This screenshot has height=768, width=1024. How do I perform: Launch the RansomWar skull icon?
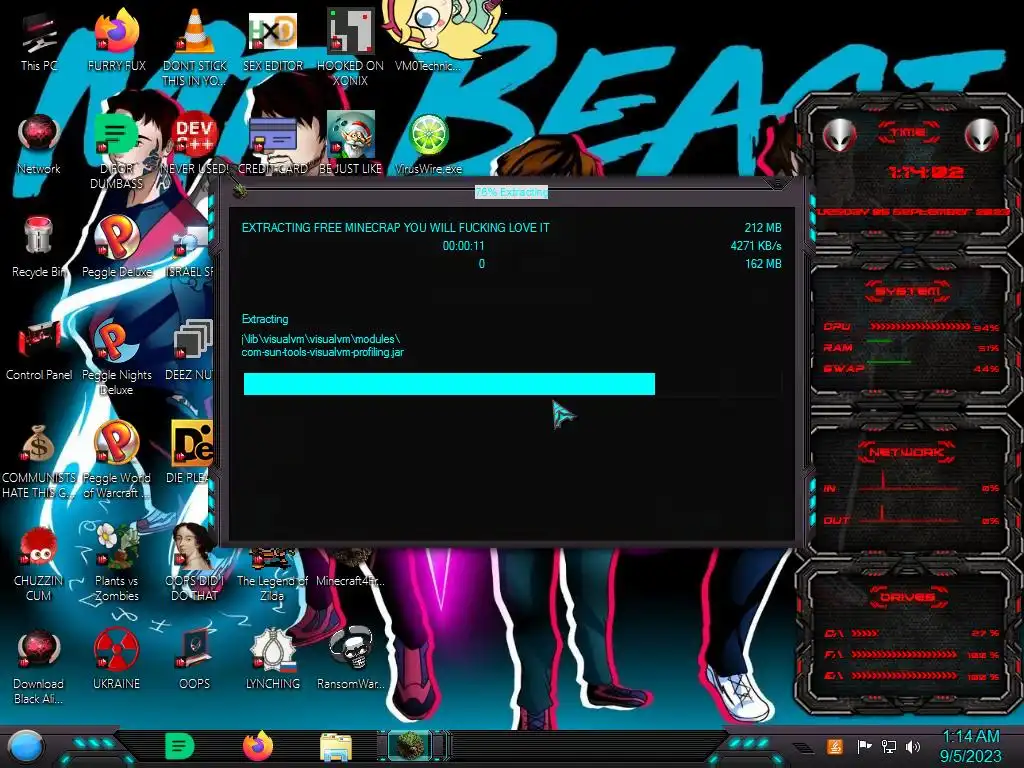pos(351,660)
